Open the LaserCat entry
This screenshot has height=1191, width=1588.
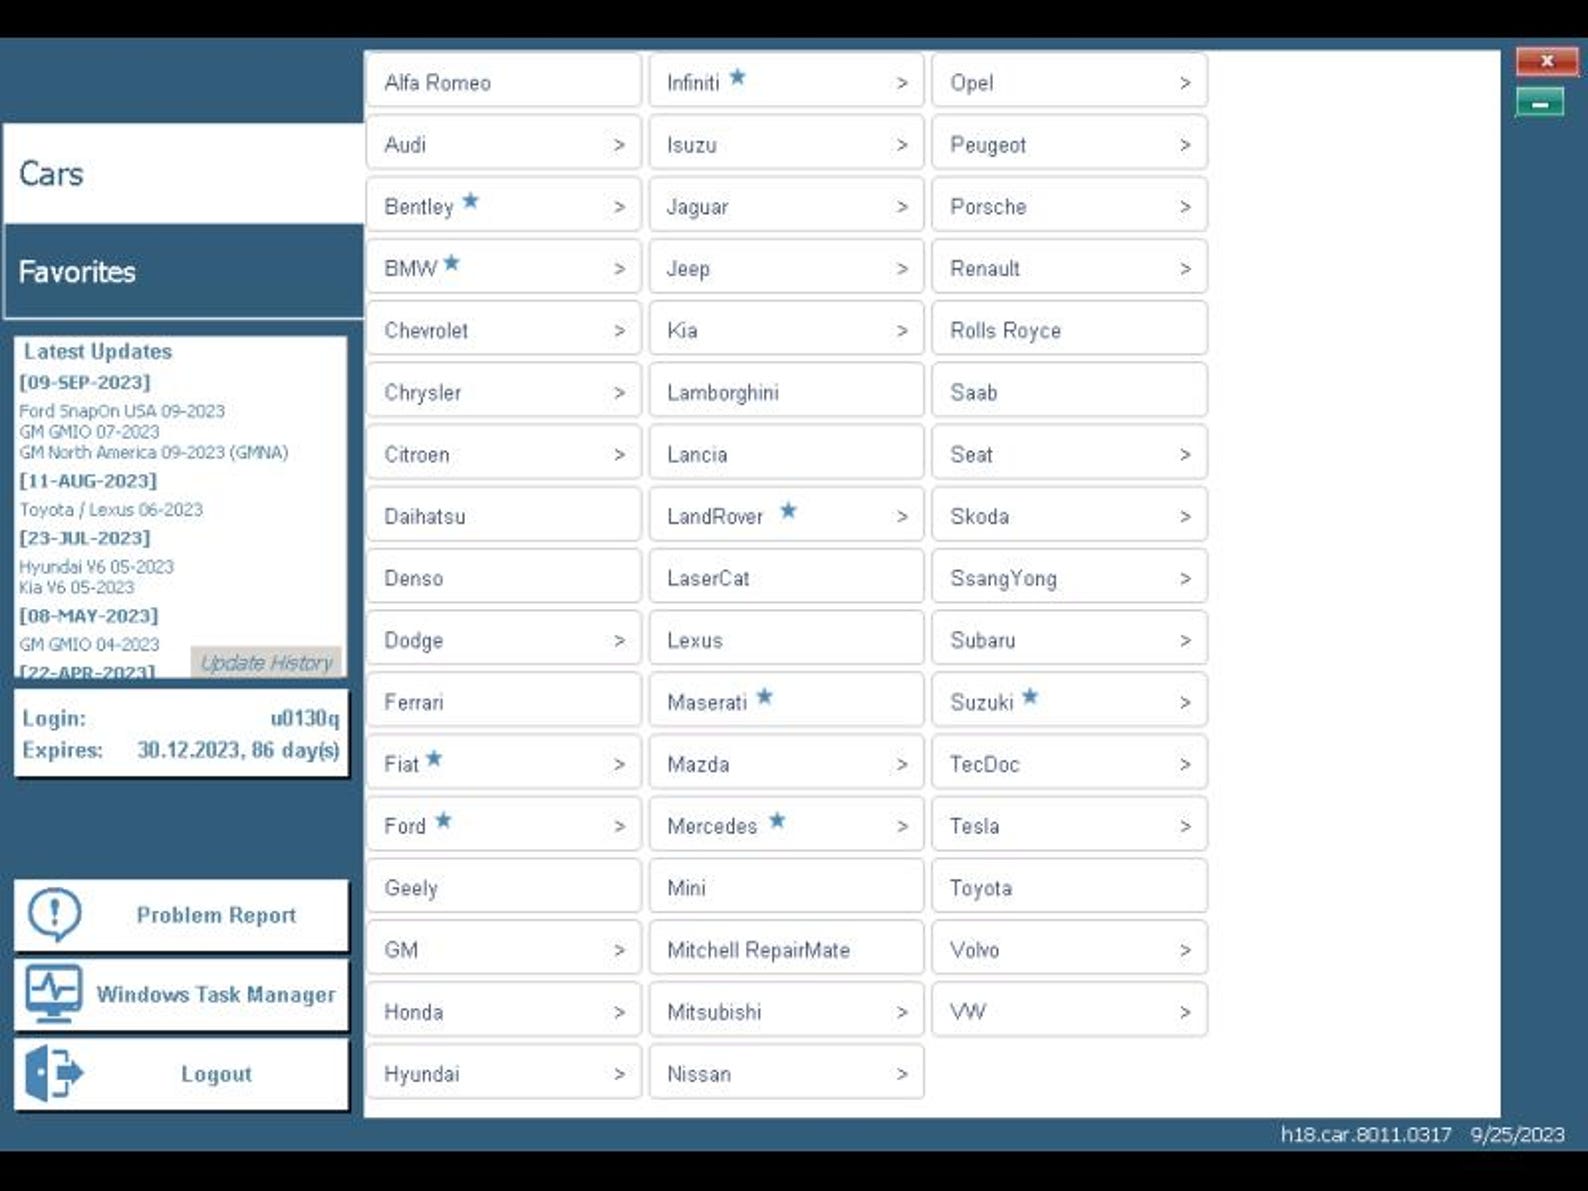tap(786, 577)
